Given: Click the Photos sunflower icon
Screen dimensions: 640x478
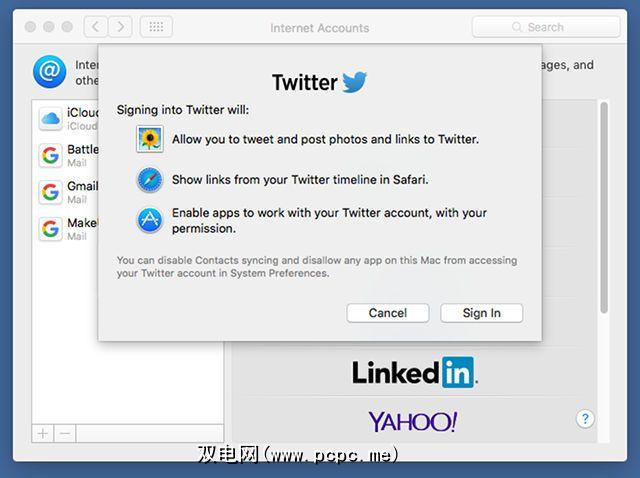Looking at the screenshot, I should pos(150,139).
